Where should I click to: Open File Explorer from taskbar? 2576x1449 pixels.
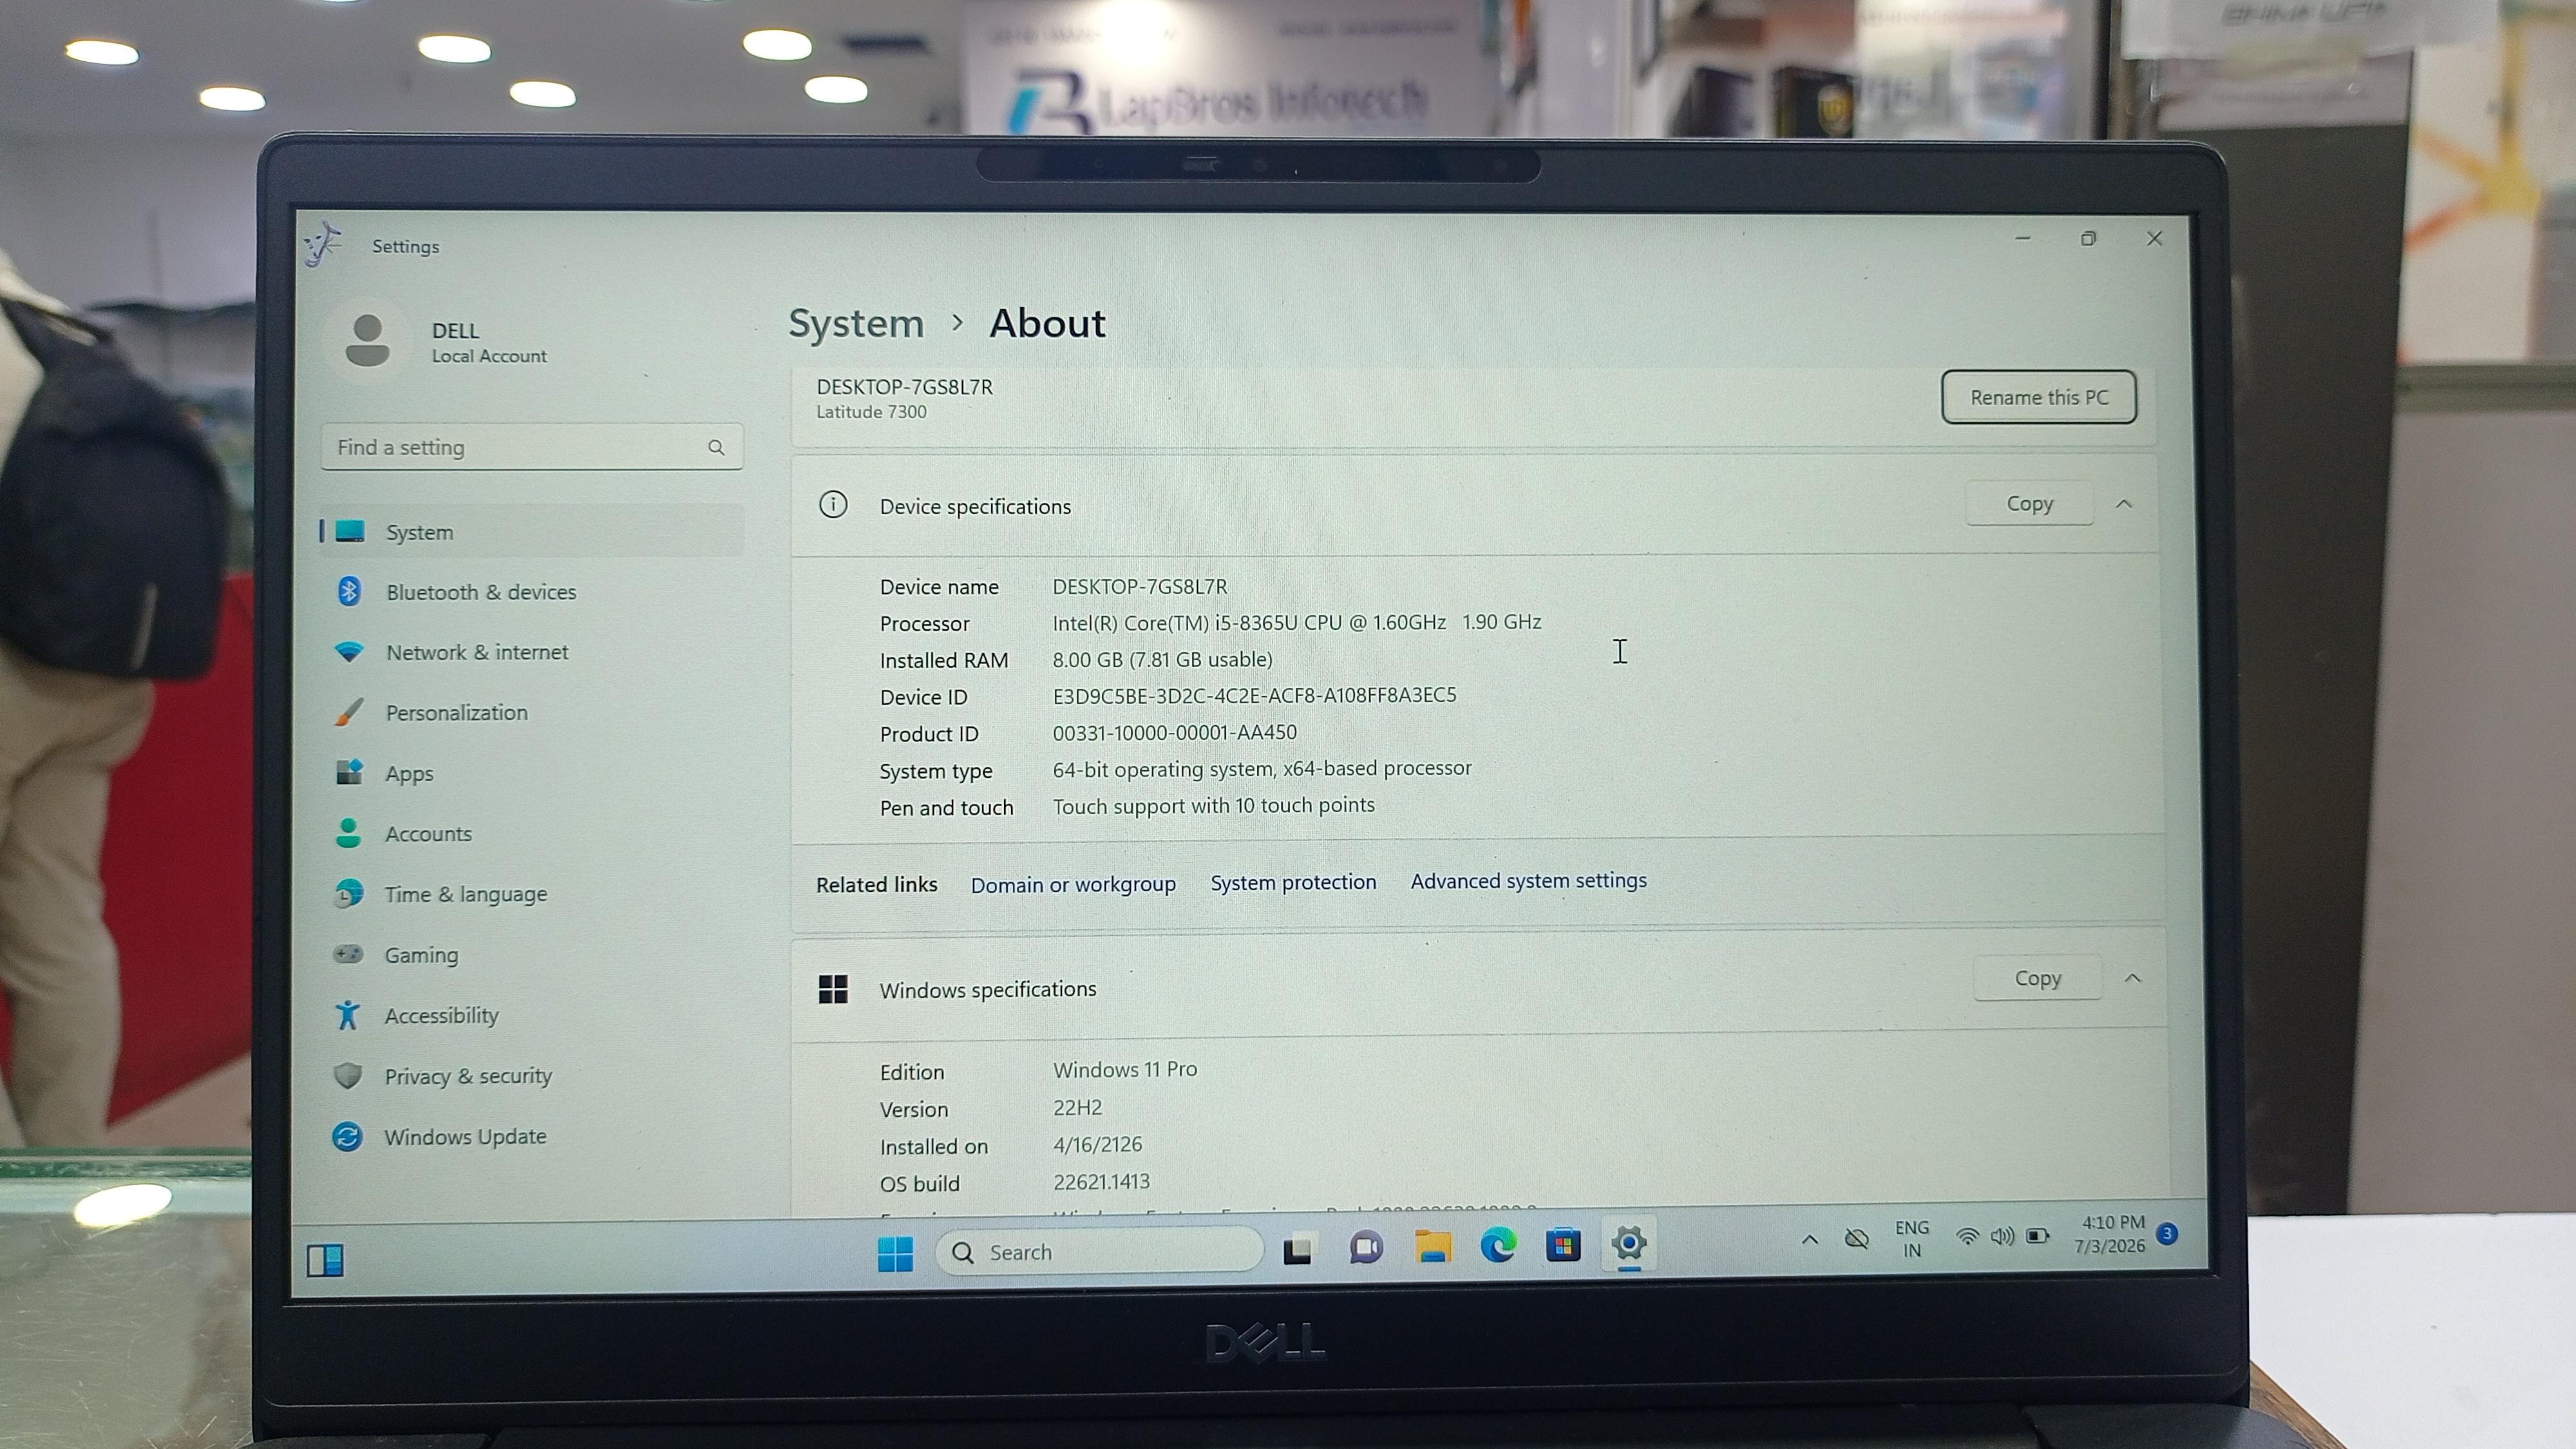(1432, 1247)
